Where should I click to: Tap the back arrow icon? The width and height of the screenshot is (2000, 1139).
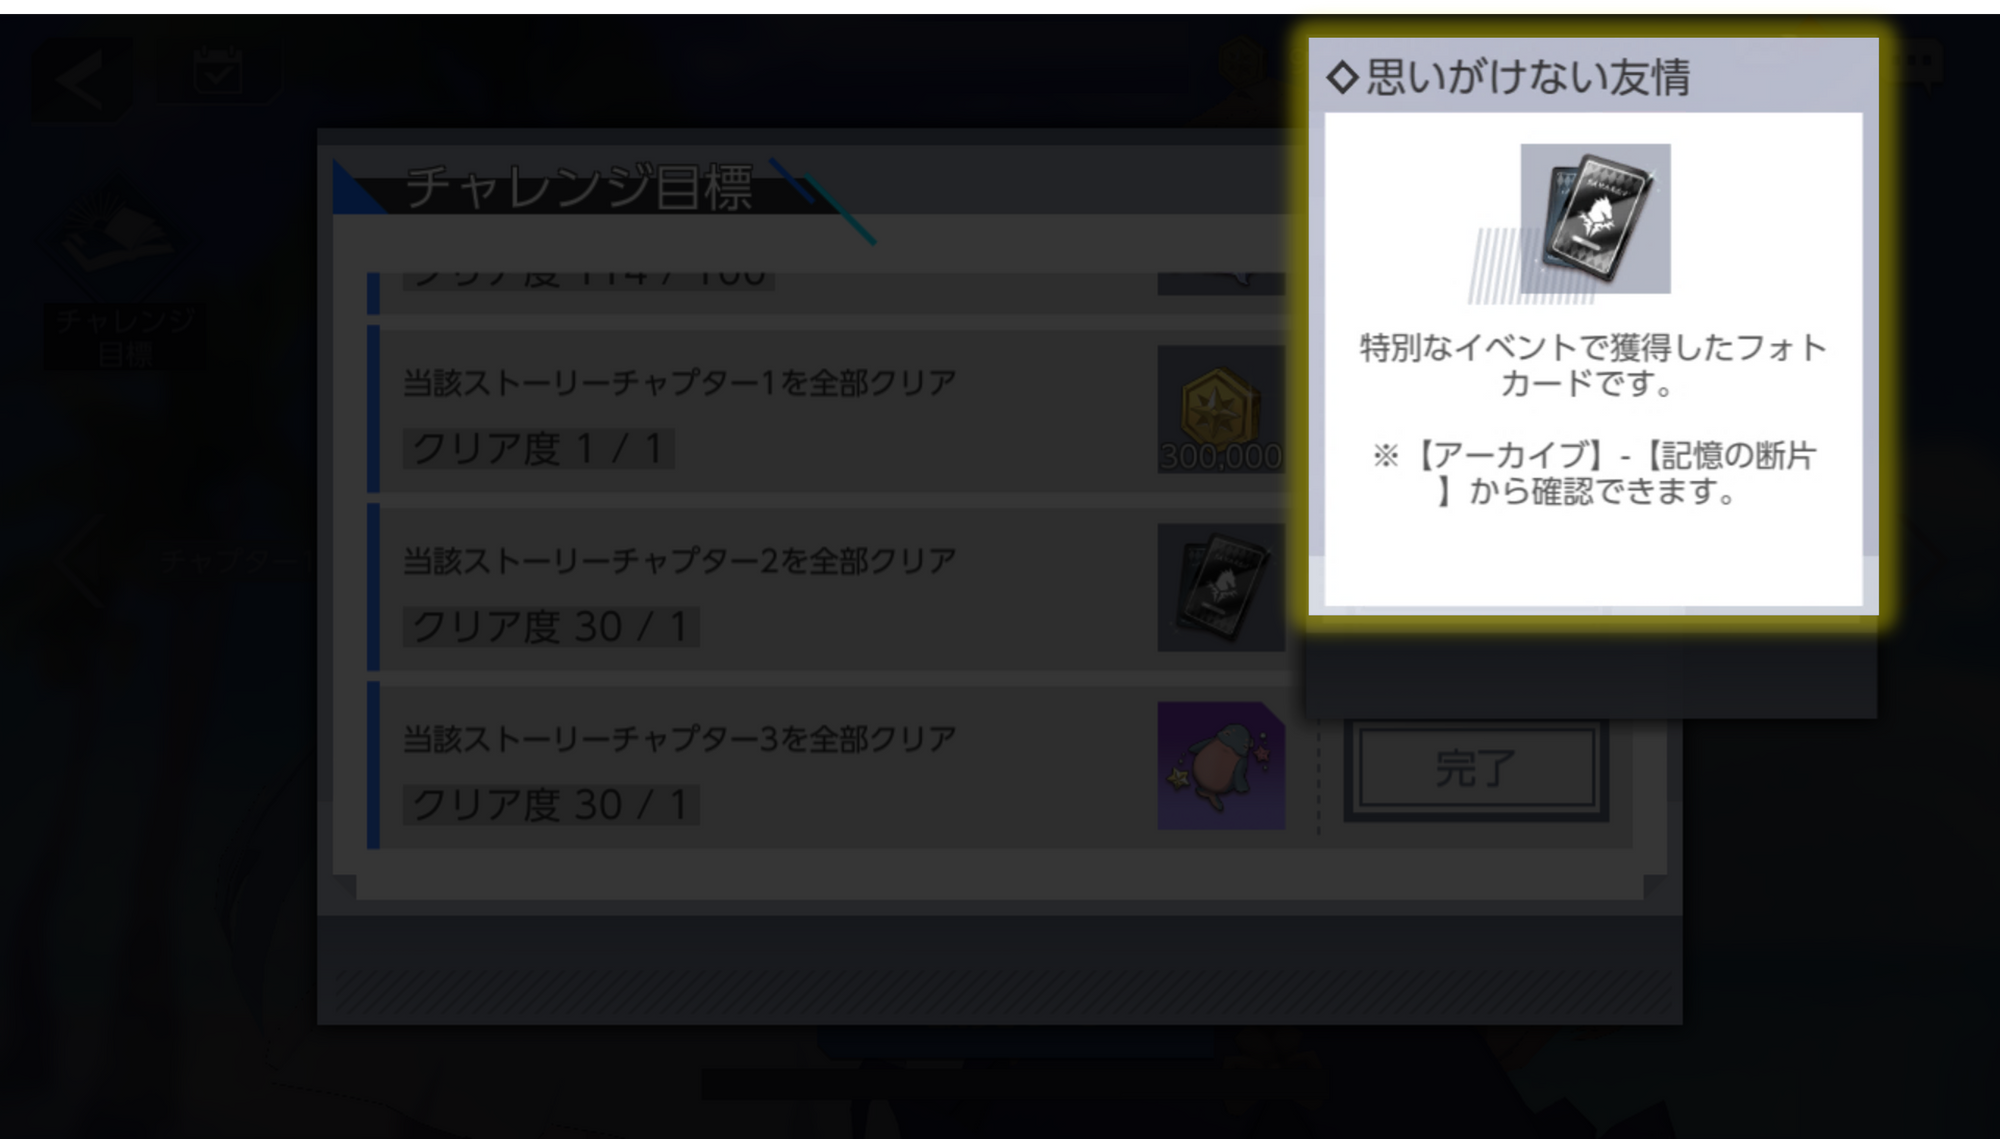coord(82,80)
